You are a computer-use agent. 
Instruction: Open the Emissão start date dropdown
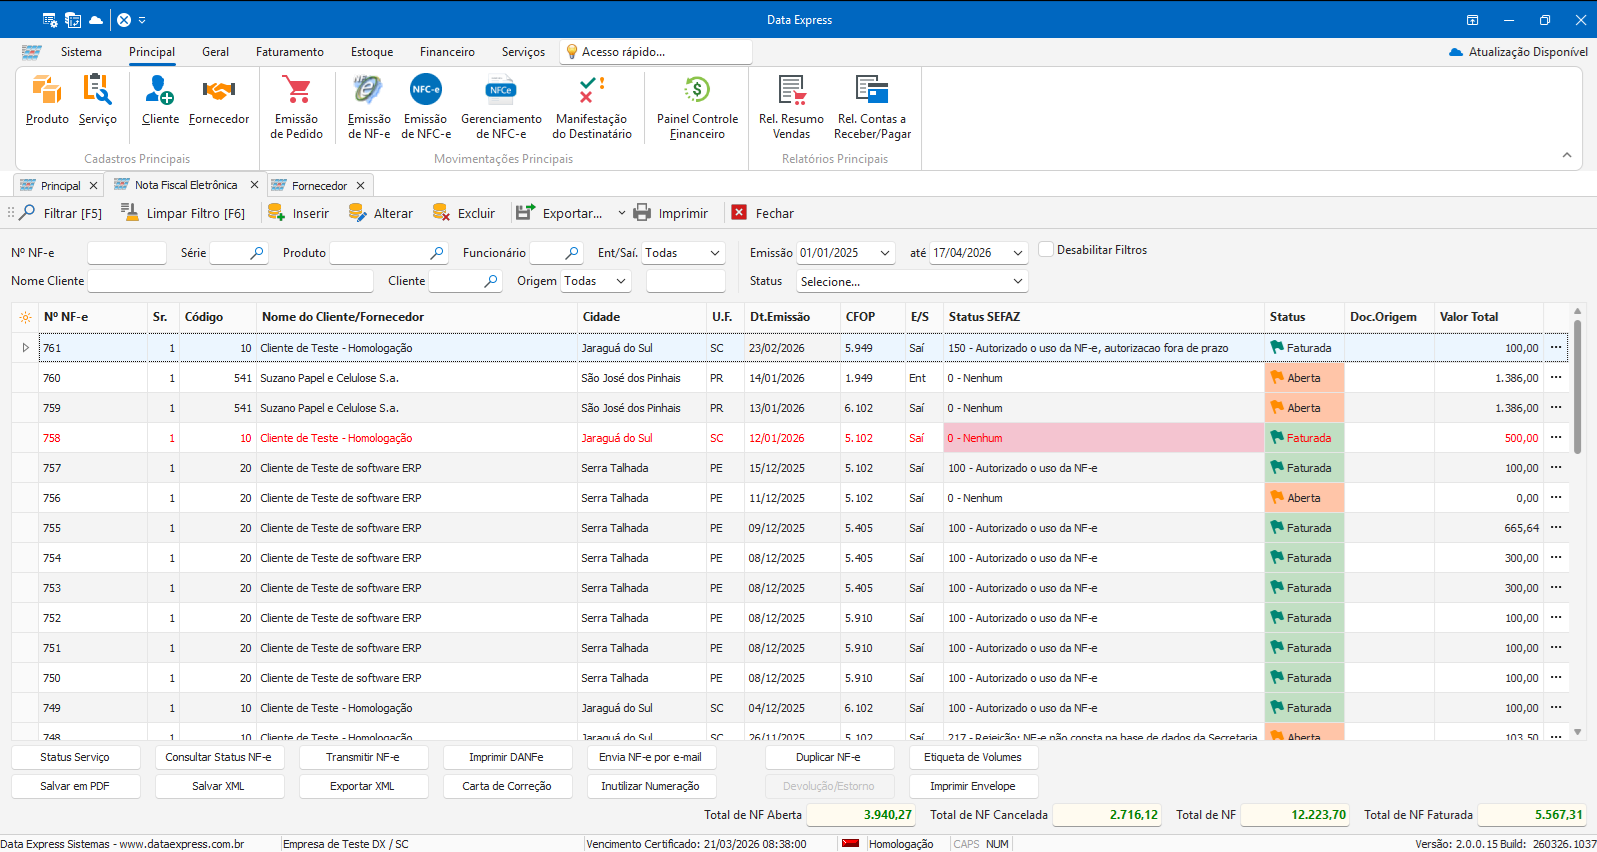pyautogui.click(x=885, y=253)
